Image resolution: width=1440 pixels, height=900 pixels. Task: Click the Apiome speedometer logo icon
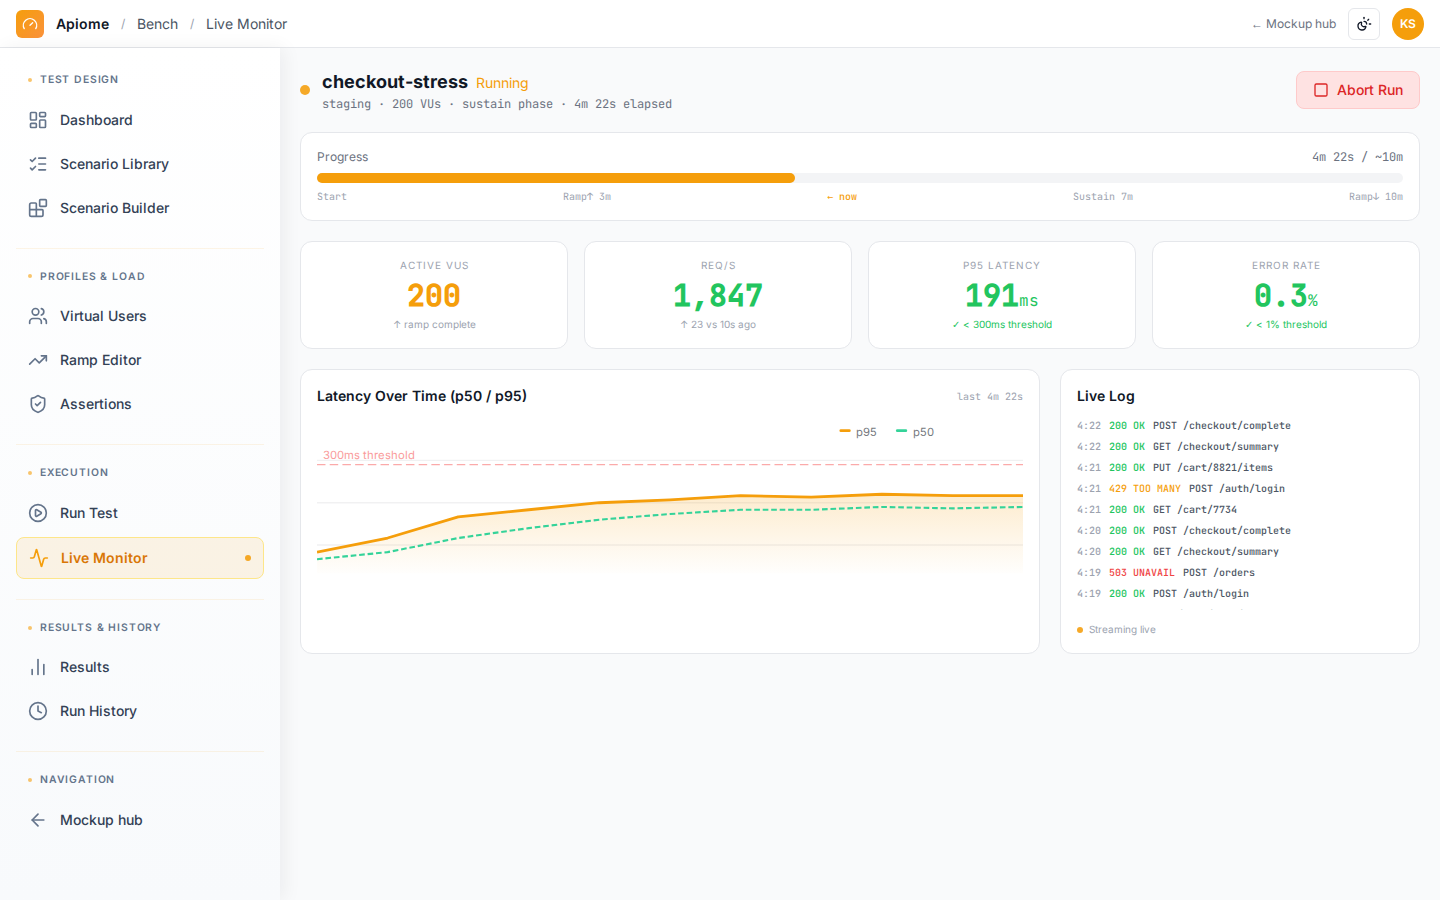[30, 24]
